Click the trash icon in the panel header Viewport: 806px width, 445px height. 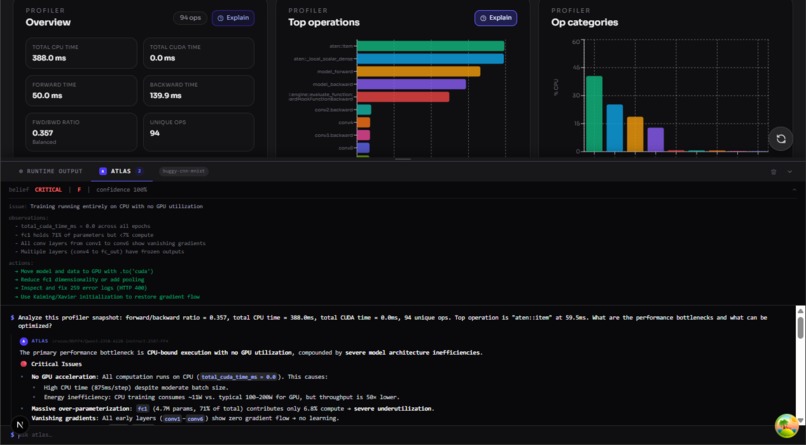click(x=774, y=172)
